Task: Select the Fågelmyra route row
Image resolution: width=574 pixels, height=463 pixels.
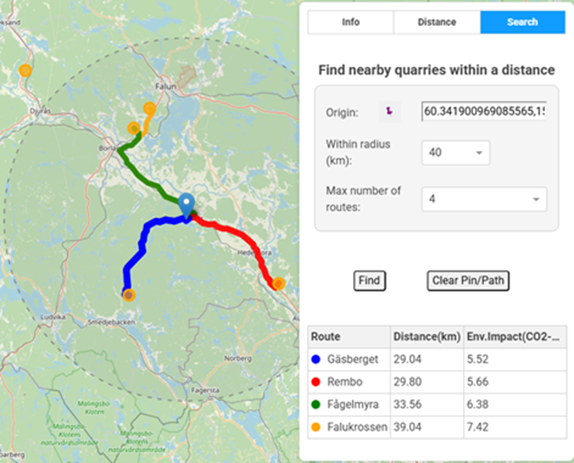Action: [437, 405]
